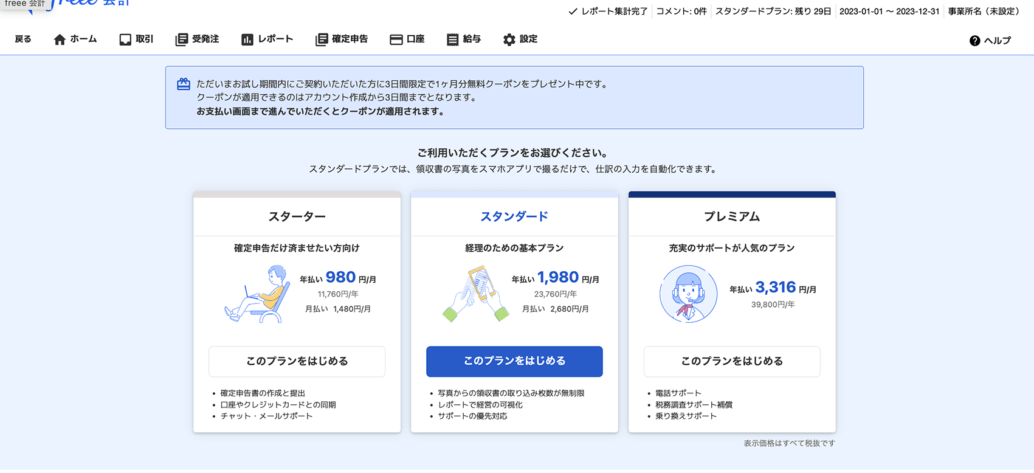1034x473 pixels.
Task: Open the ホーム menu
Action: pyautogui.click(x=75, y=40)
